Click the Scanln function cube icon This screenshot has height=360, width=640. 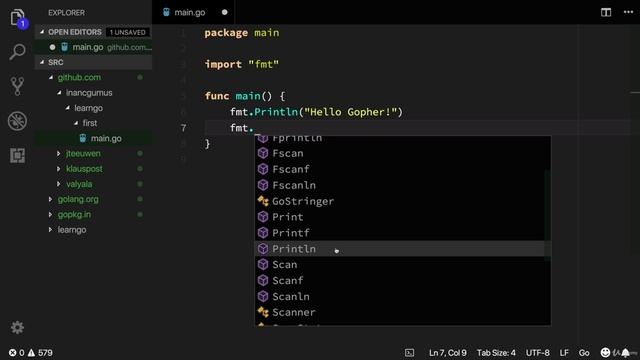263,296
